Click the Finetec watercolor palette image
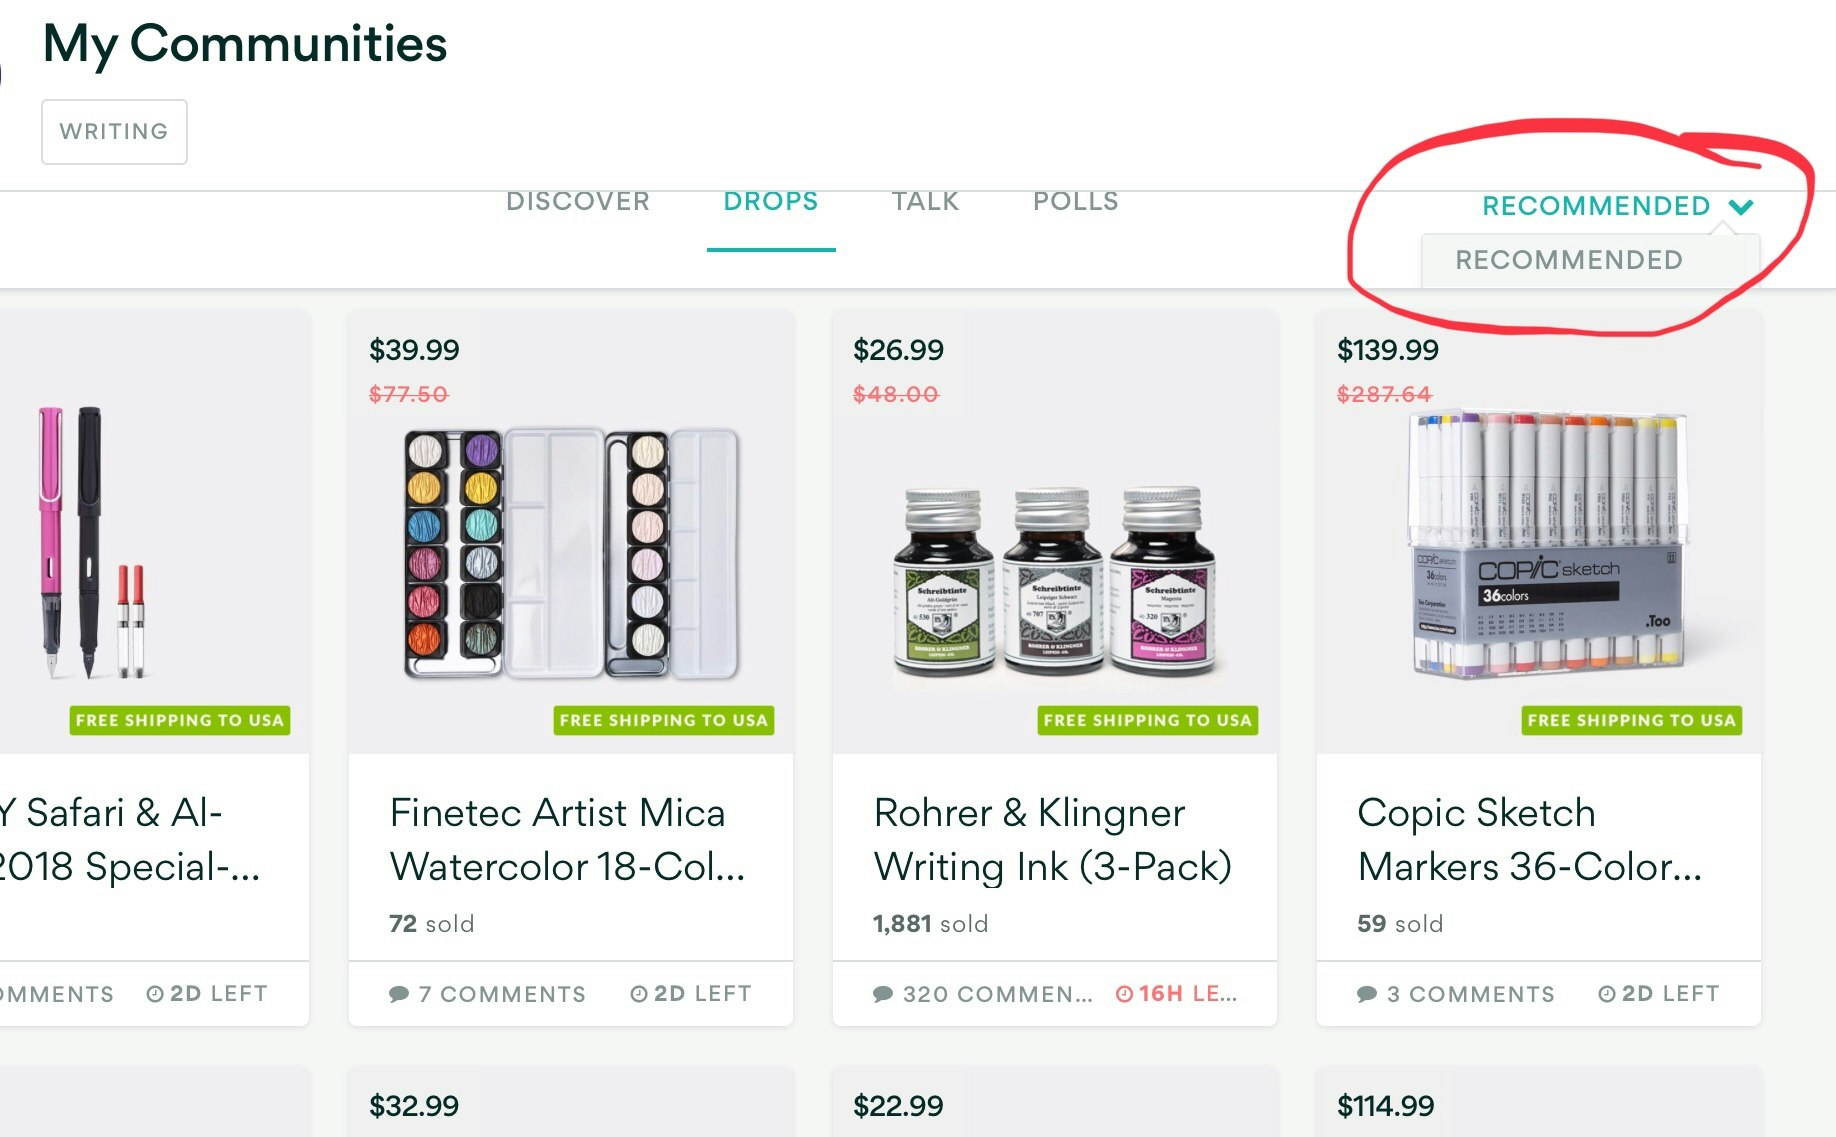The width and height of the screenshot is (1836, 1137). pos(571,553)
